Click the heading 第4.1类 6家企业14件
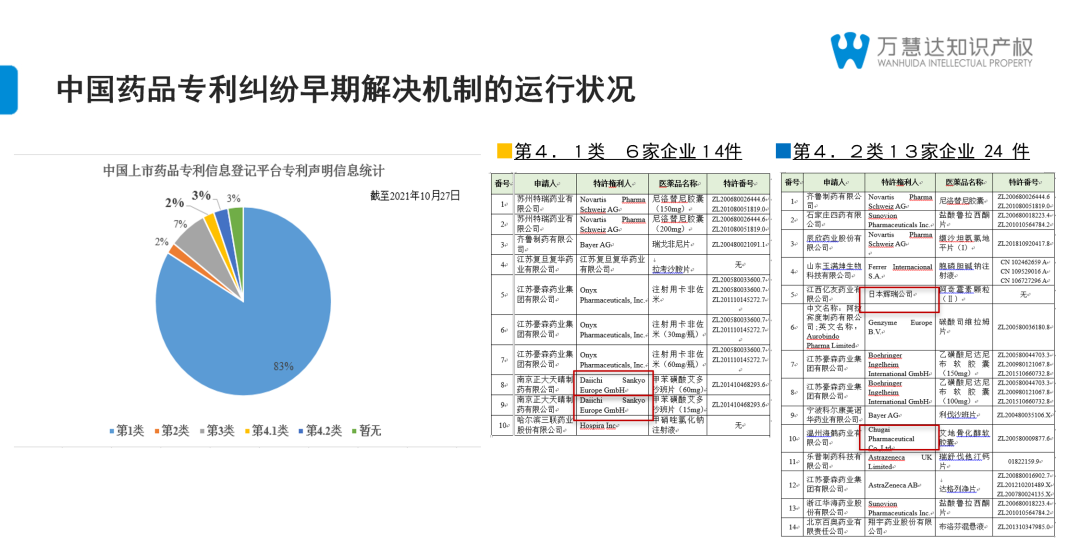The image size is (1080, 546). [x=628, y=151]
